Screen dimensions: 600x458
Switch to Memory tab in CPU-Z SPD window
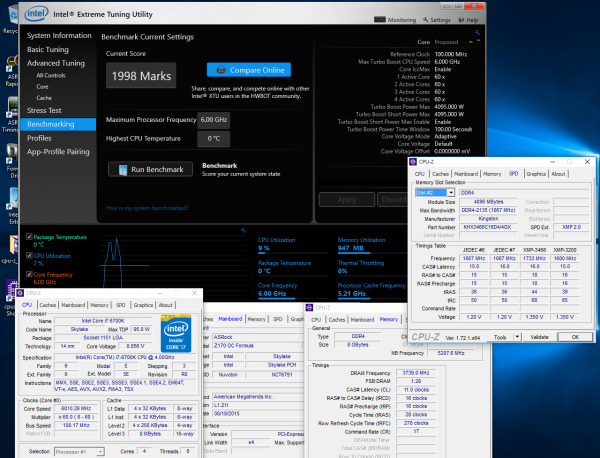[x=492, y=174]
